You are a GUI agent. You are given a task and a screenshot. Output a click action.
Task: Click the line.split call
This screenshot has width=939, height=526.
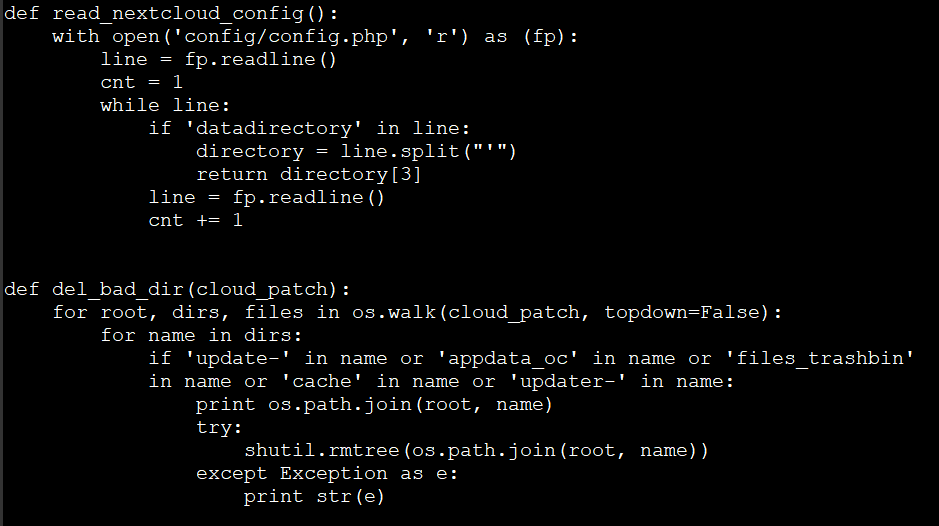[x=428, y=151]
